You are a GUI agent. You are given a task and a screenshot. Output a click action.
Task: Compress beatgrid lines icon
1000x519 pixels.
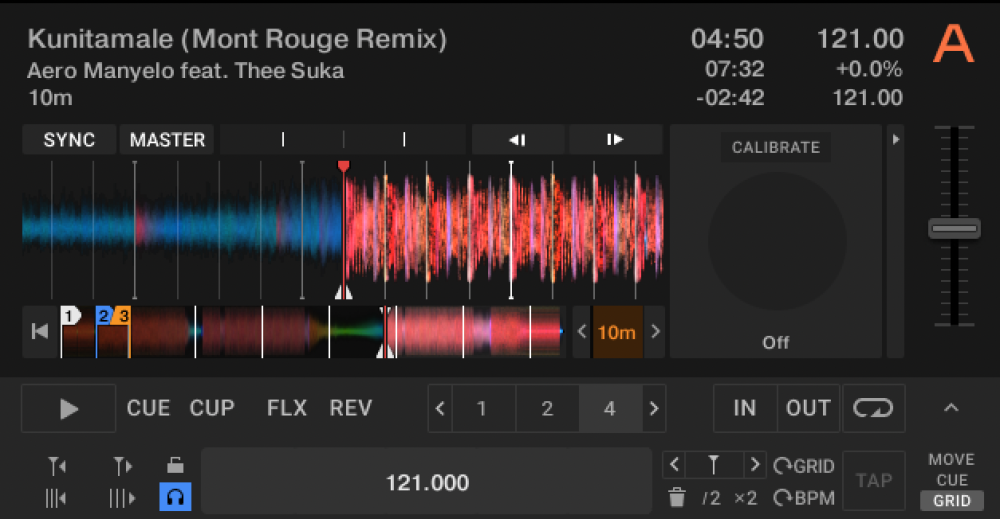(56, 498)
